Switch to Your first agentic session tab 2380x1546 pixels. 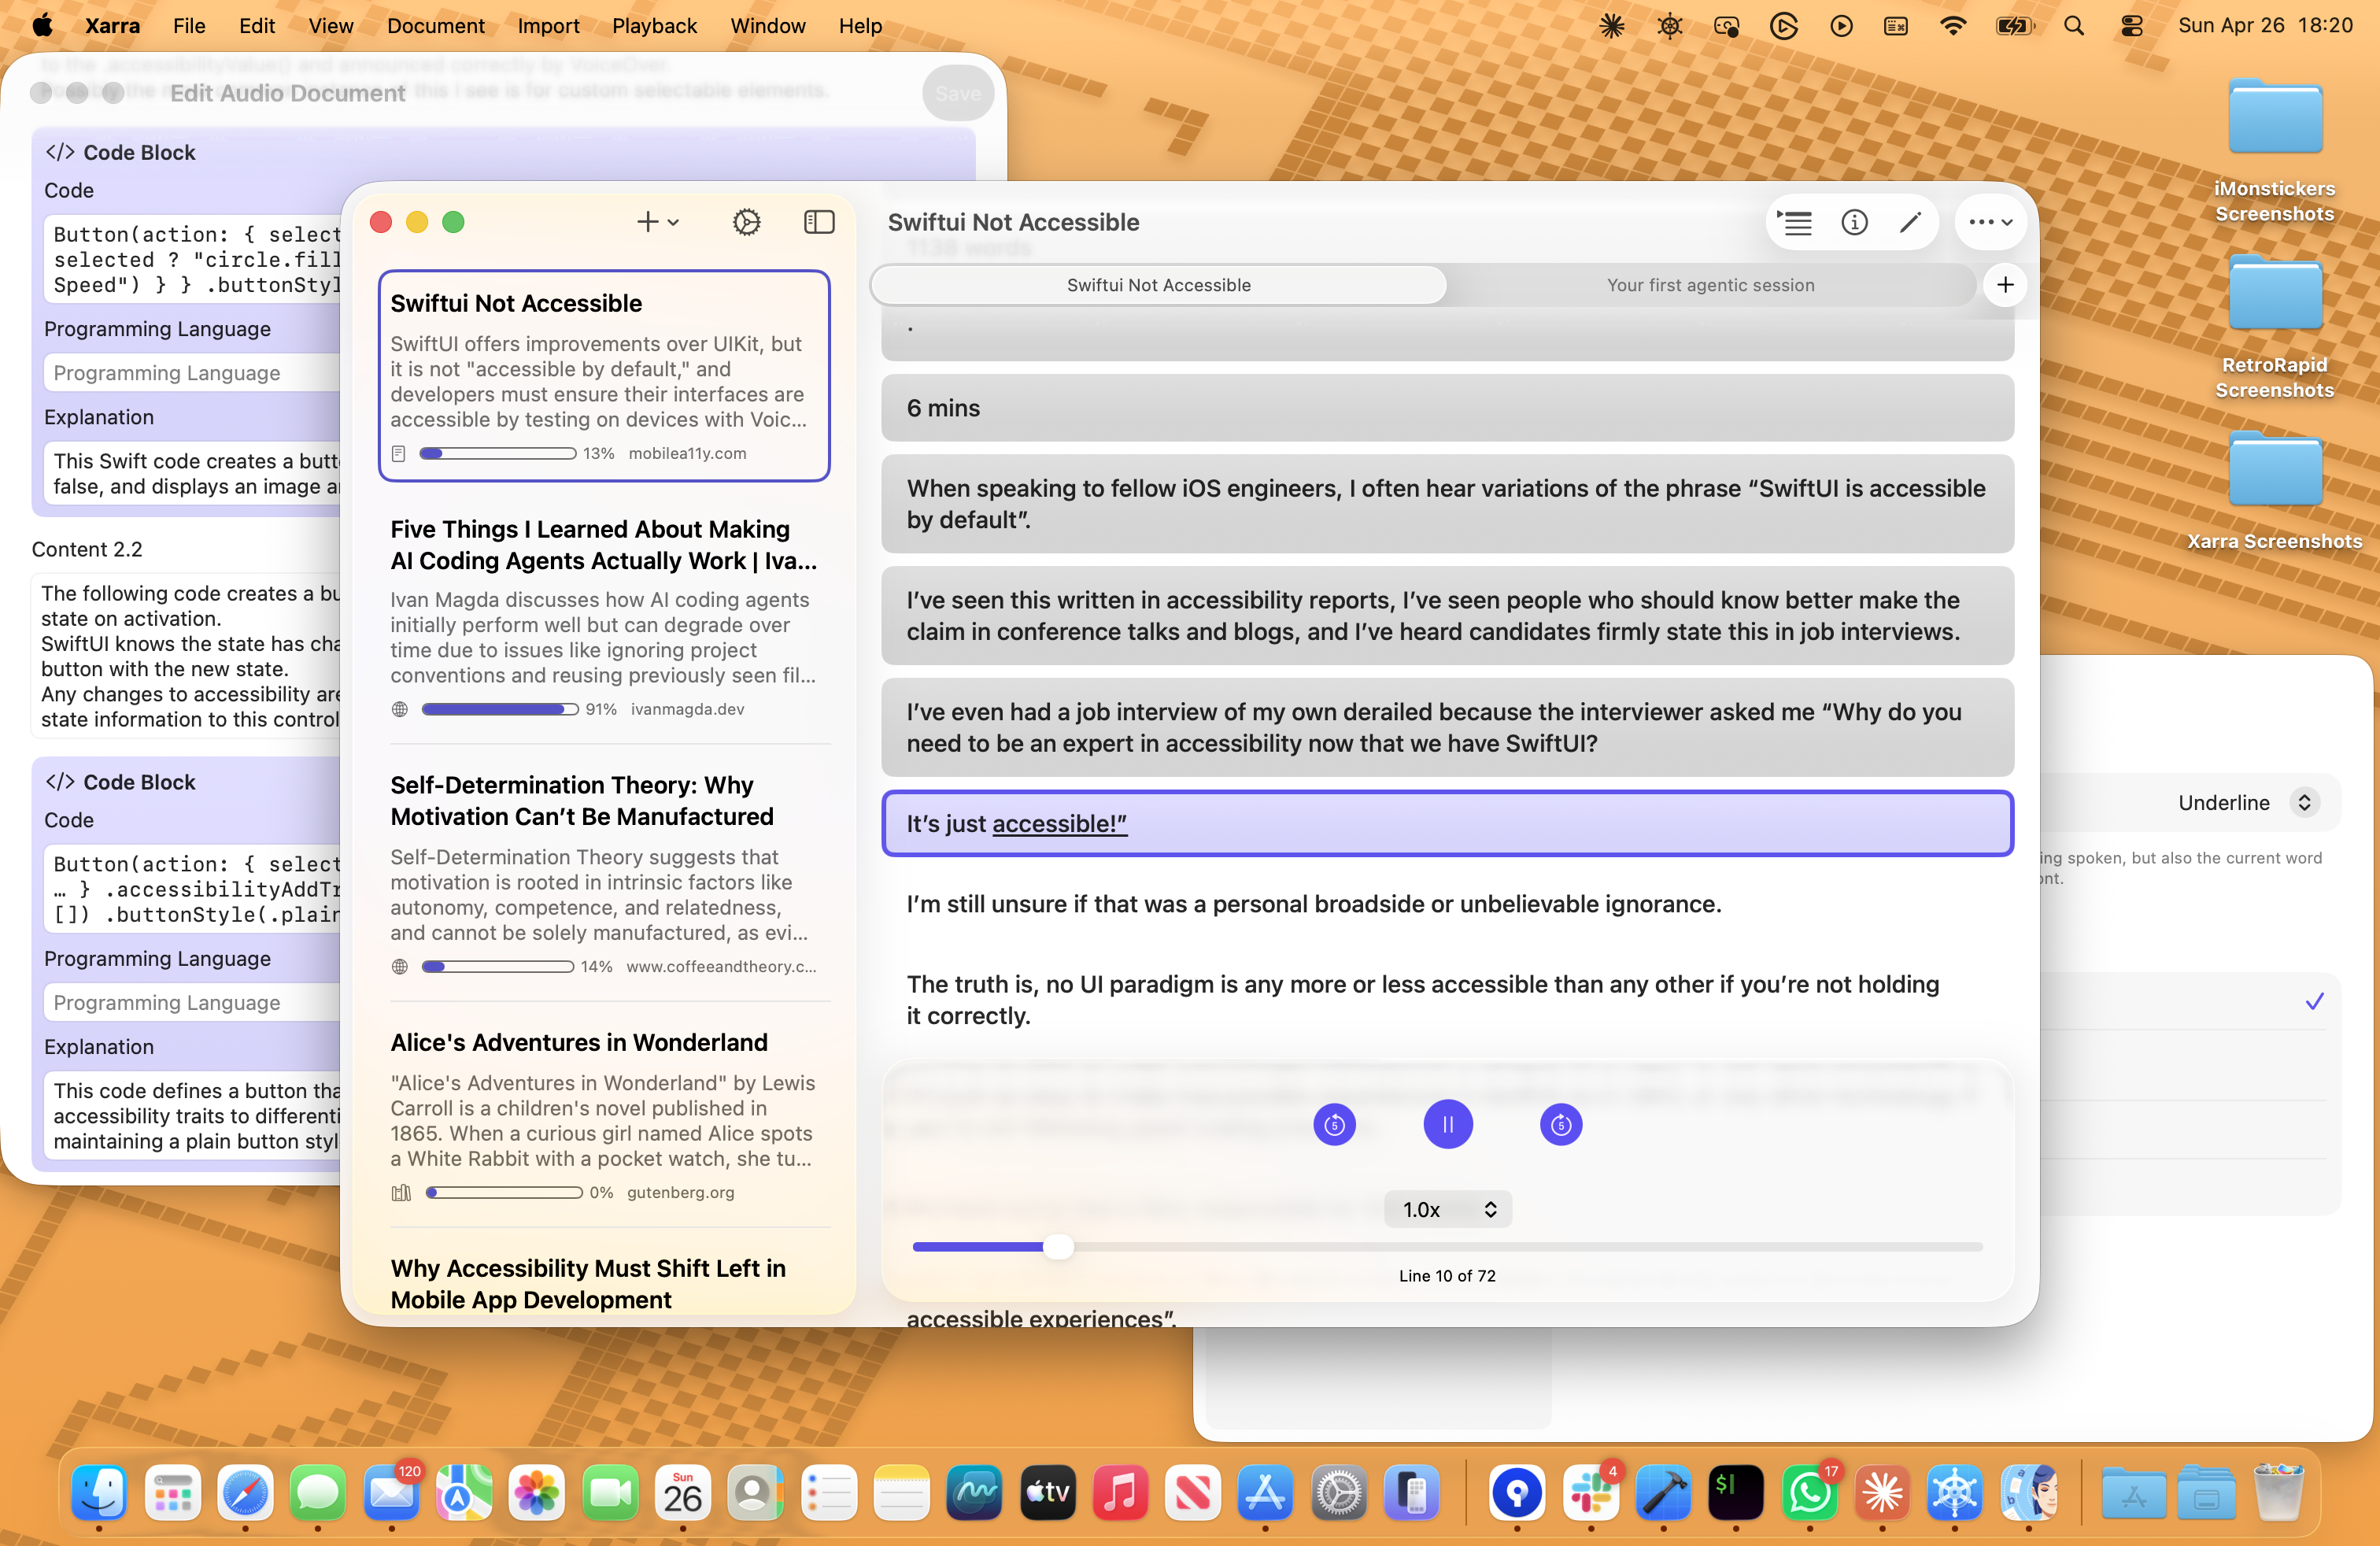click(x=1710, y=285)
